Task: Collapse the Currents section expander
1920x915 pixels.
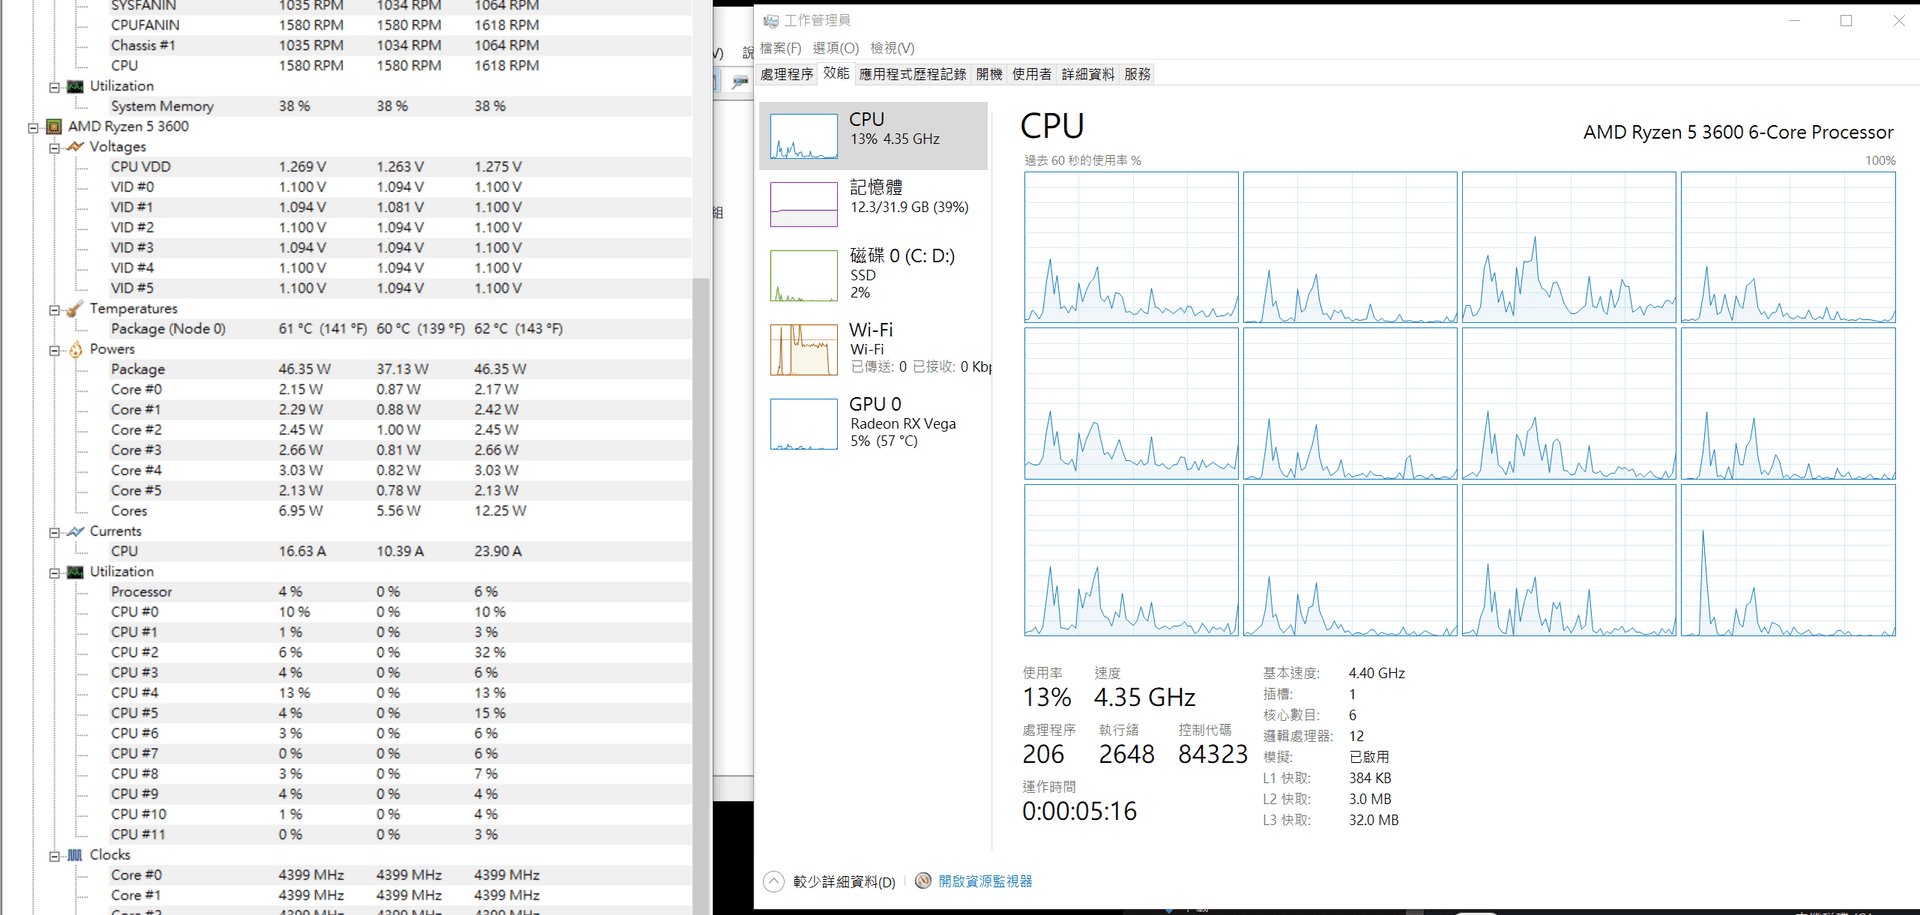Action: [55, 532]
